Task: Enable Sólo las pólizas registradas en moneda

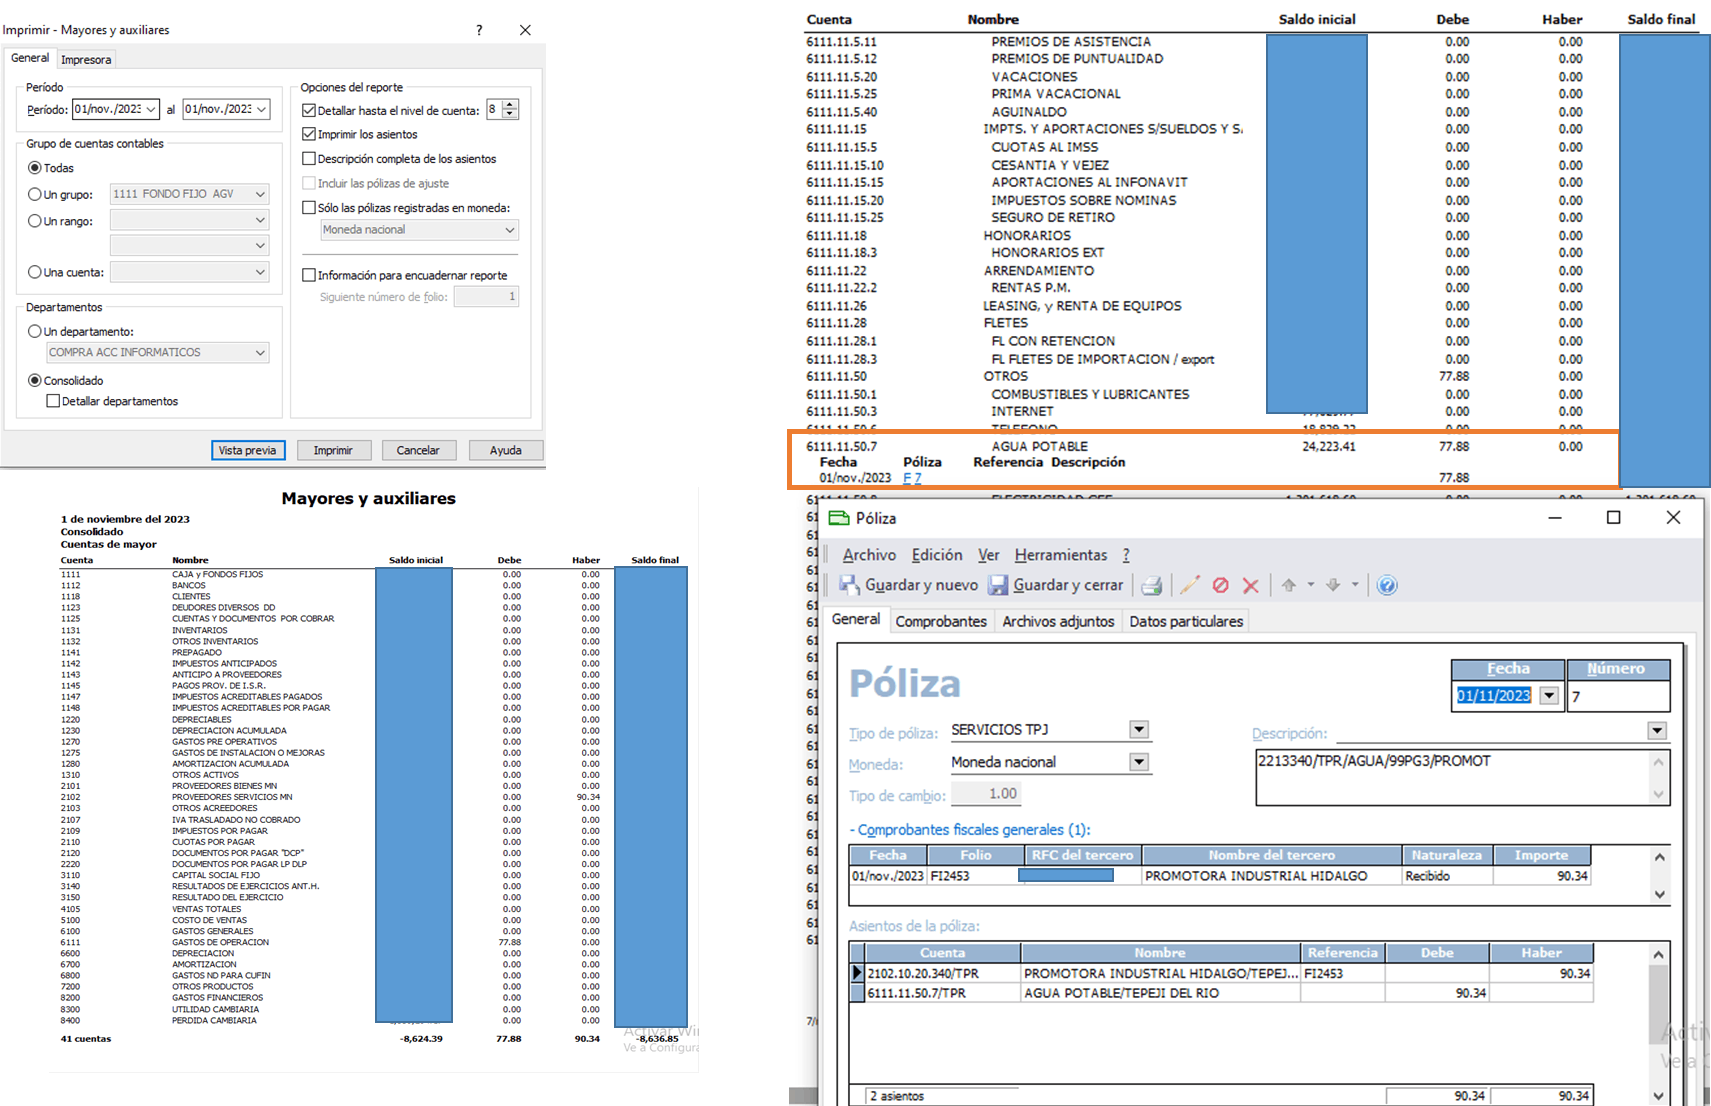Action: click(309, 208)
